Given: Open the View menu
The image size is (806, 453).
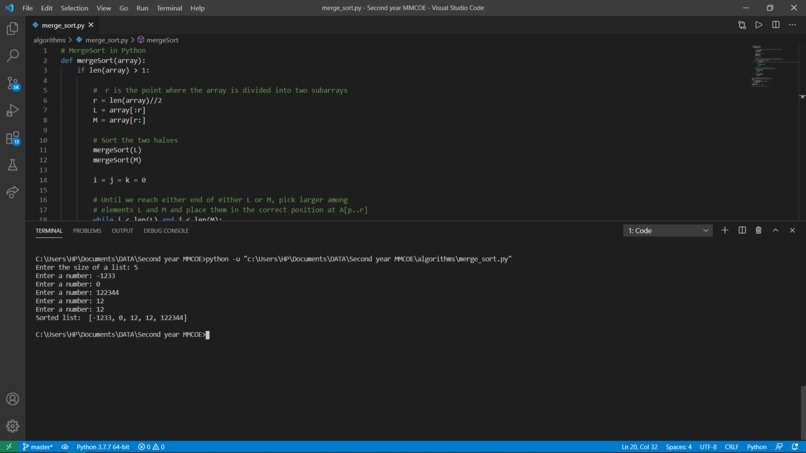Looking at the screenshot, I should point(104,8).
